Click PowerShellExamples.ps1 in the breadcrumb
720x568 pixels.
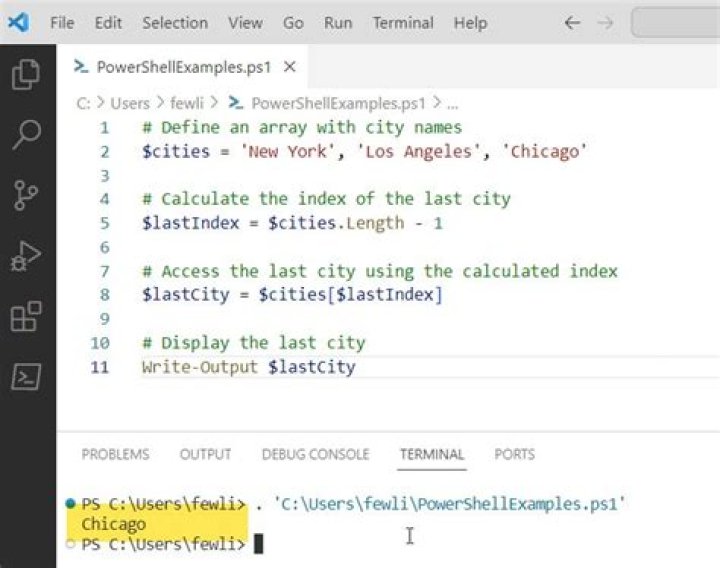(338, 103)
